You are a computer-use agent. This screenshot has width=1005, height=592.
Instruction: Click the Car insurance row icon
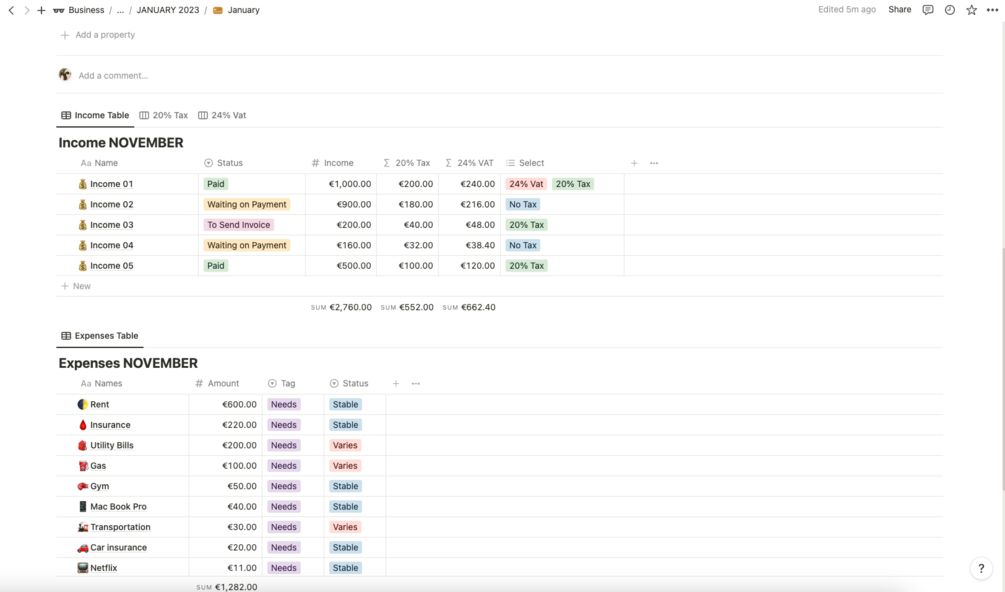pos(83,548)
